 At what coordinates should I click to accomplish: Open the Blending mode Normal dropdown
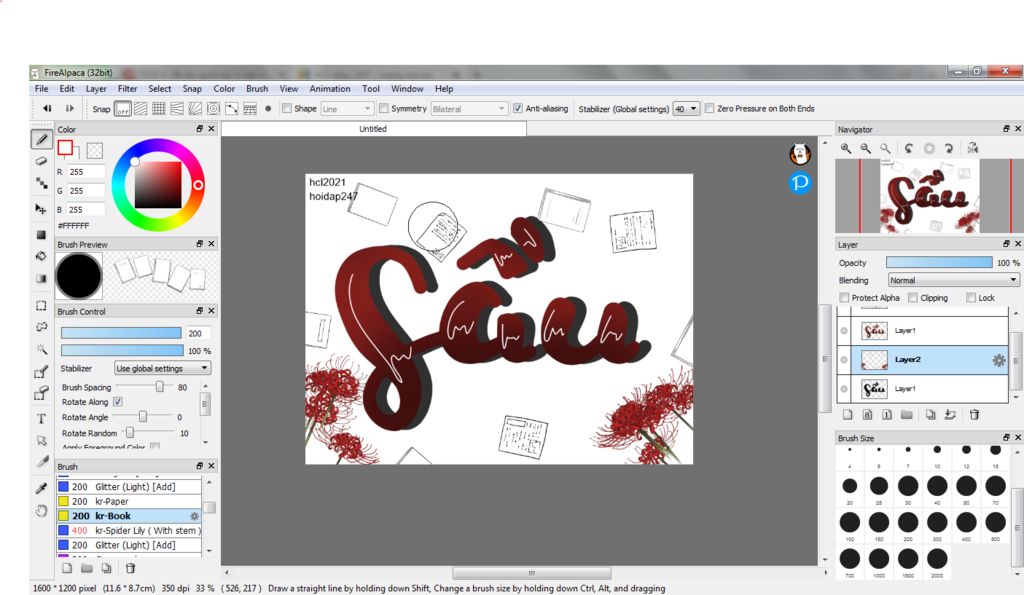click(953, 280)
